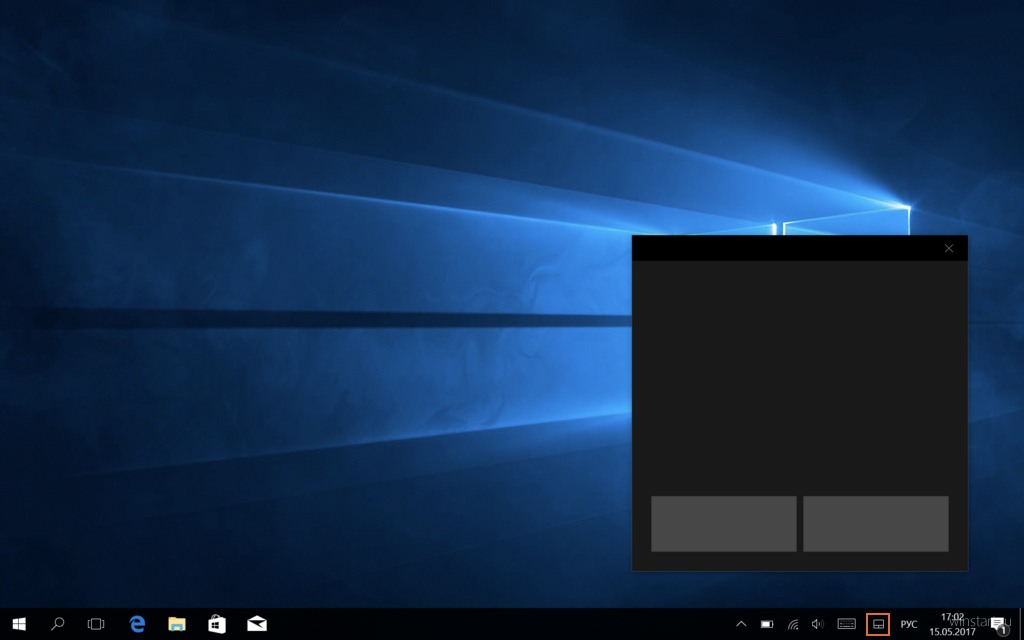
Task: Toggle the virtual touchpad tray icon
Action: click(878, 624)
